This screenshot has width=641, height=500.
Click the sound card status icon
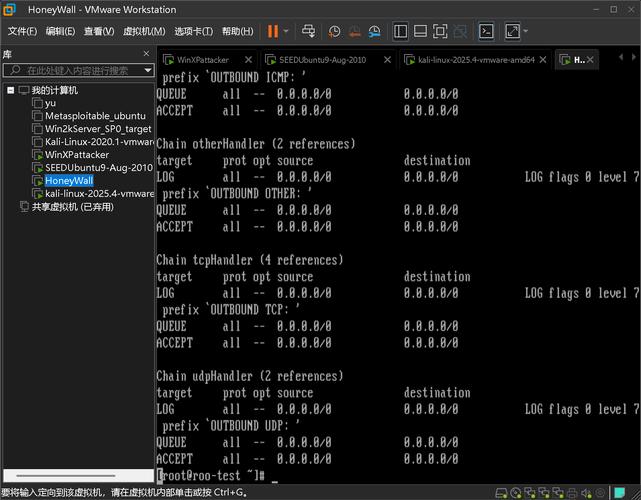[587, 493]
